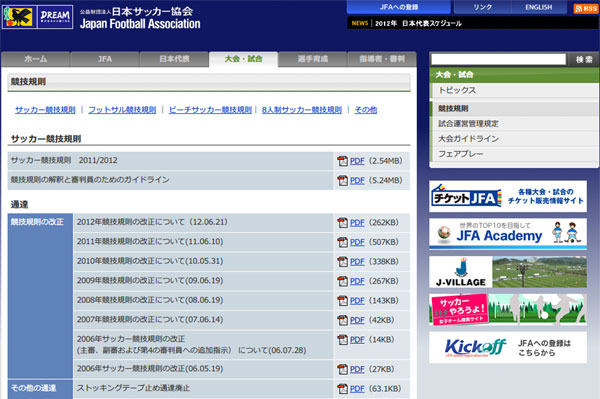Click PDF icon for 2011年競技規則の改正 row
This screenshot has width=600, height=399.
pos(342,242)
